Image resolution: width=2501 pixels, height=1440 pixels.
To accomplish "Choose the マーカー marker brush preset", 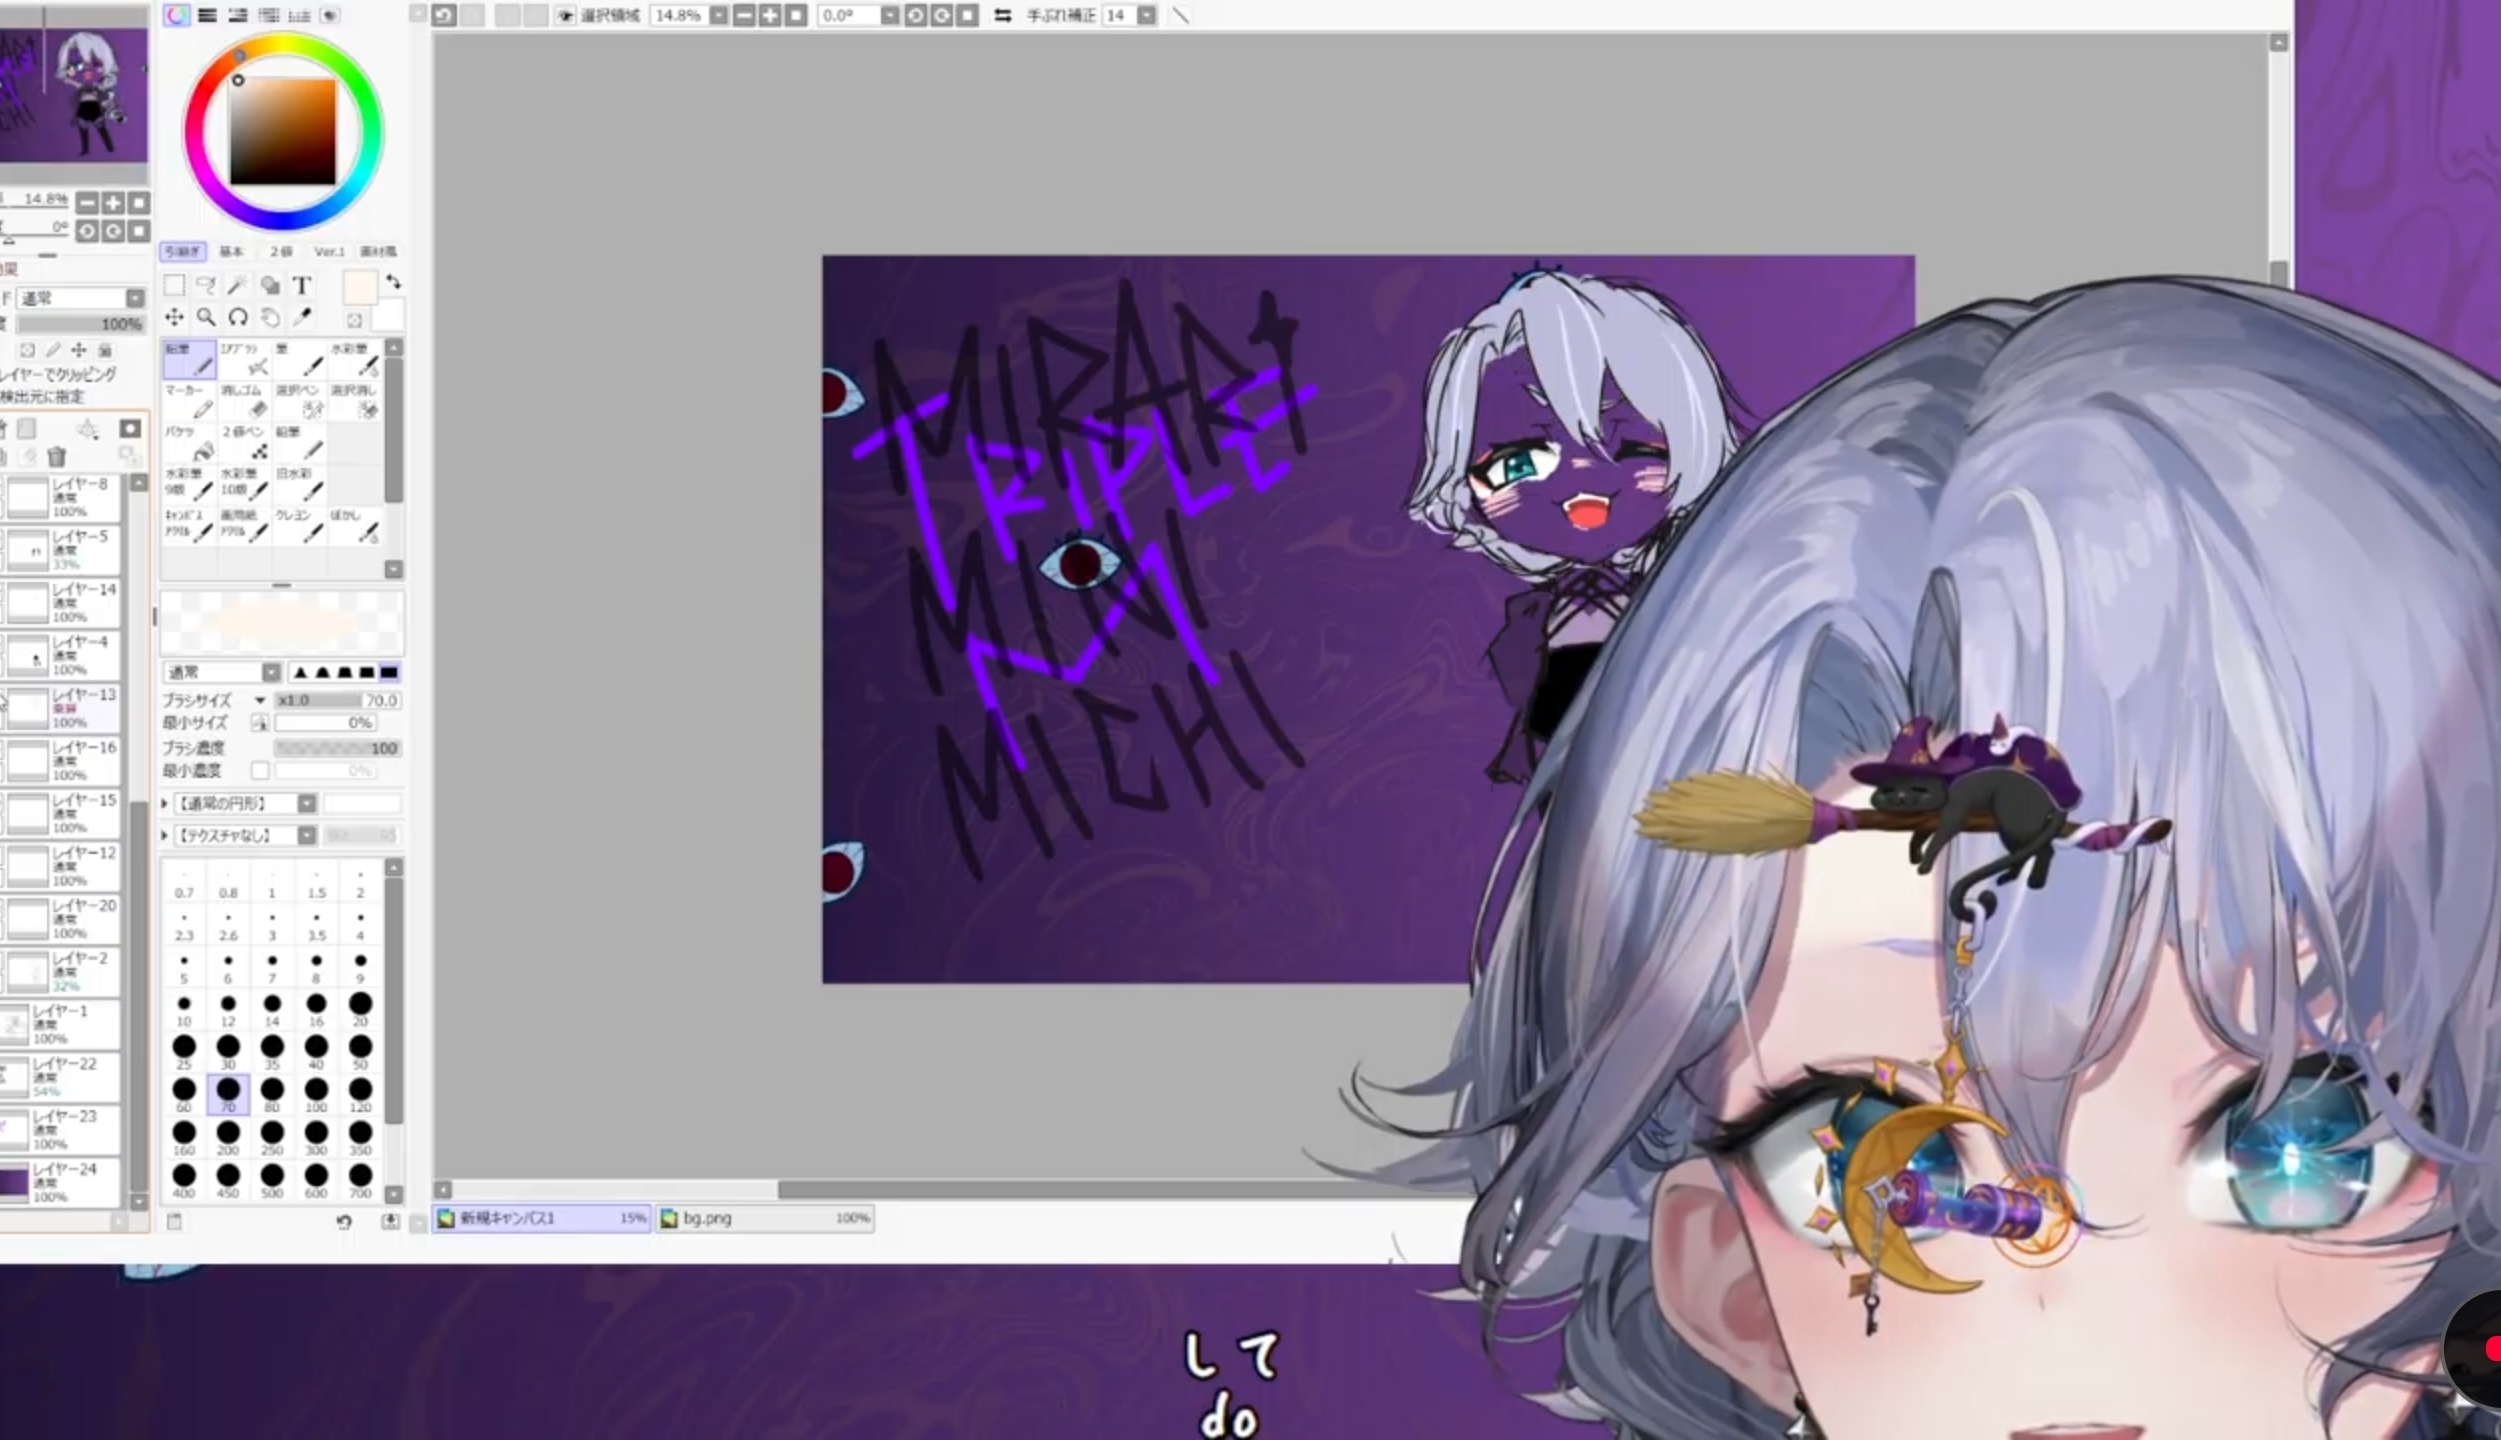I will coord(189,401).
